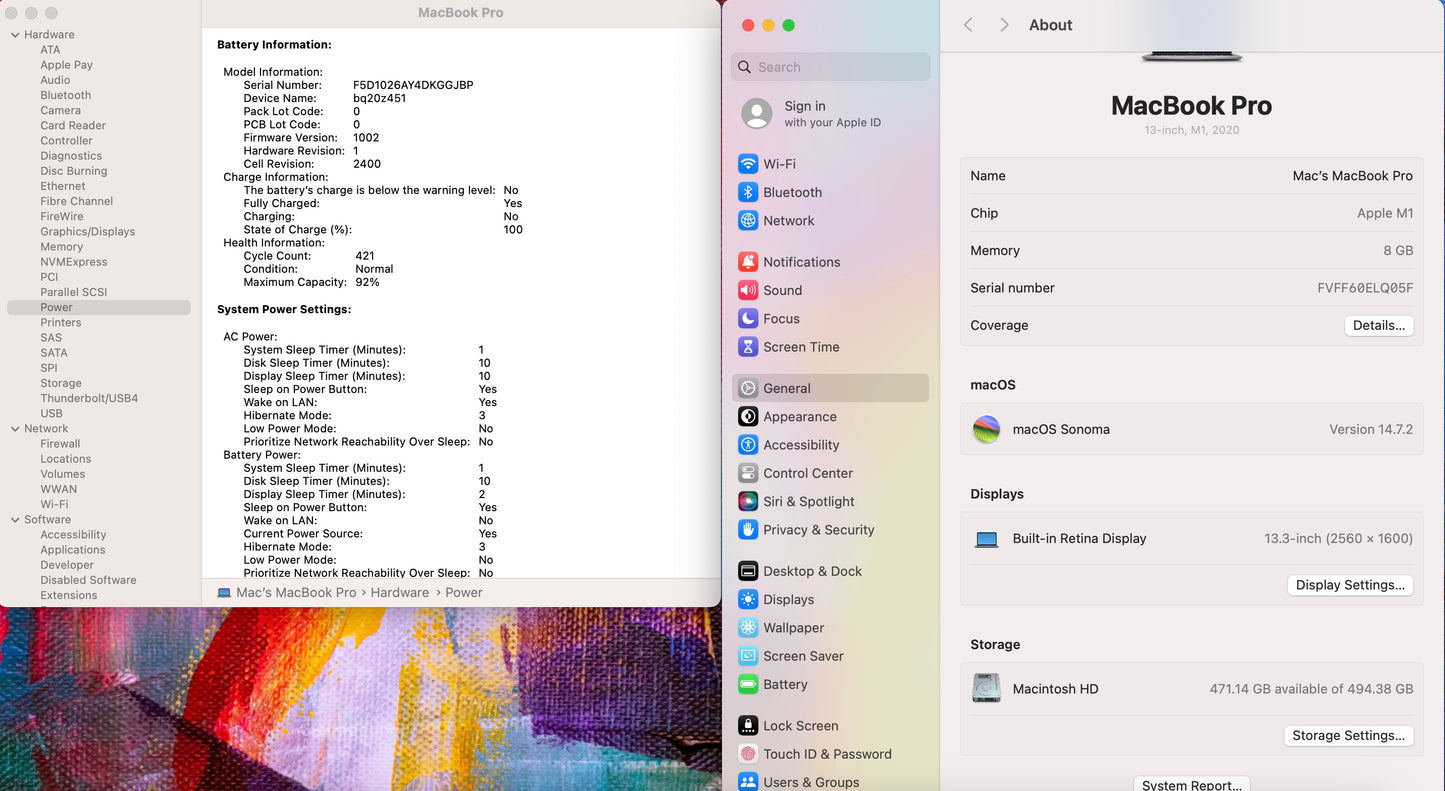Select Graphics/Displays in System Report sidebar
Viewport: 1445px width, 791px height.
pos(87,232)
